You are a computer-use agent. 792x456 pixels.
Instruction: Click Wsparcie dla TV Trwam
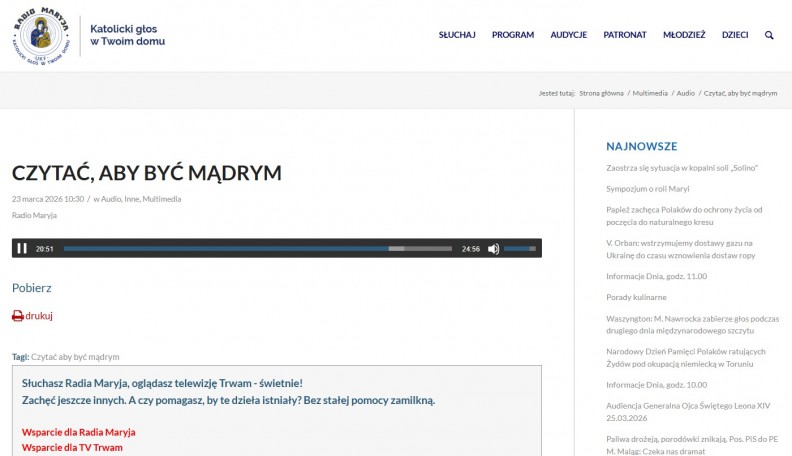tap(72, 447)
